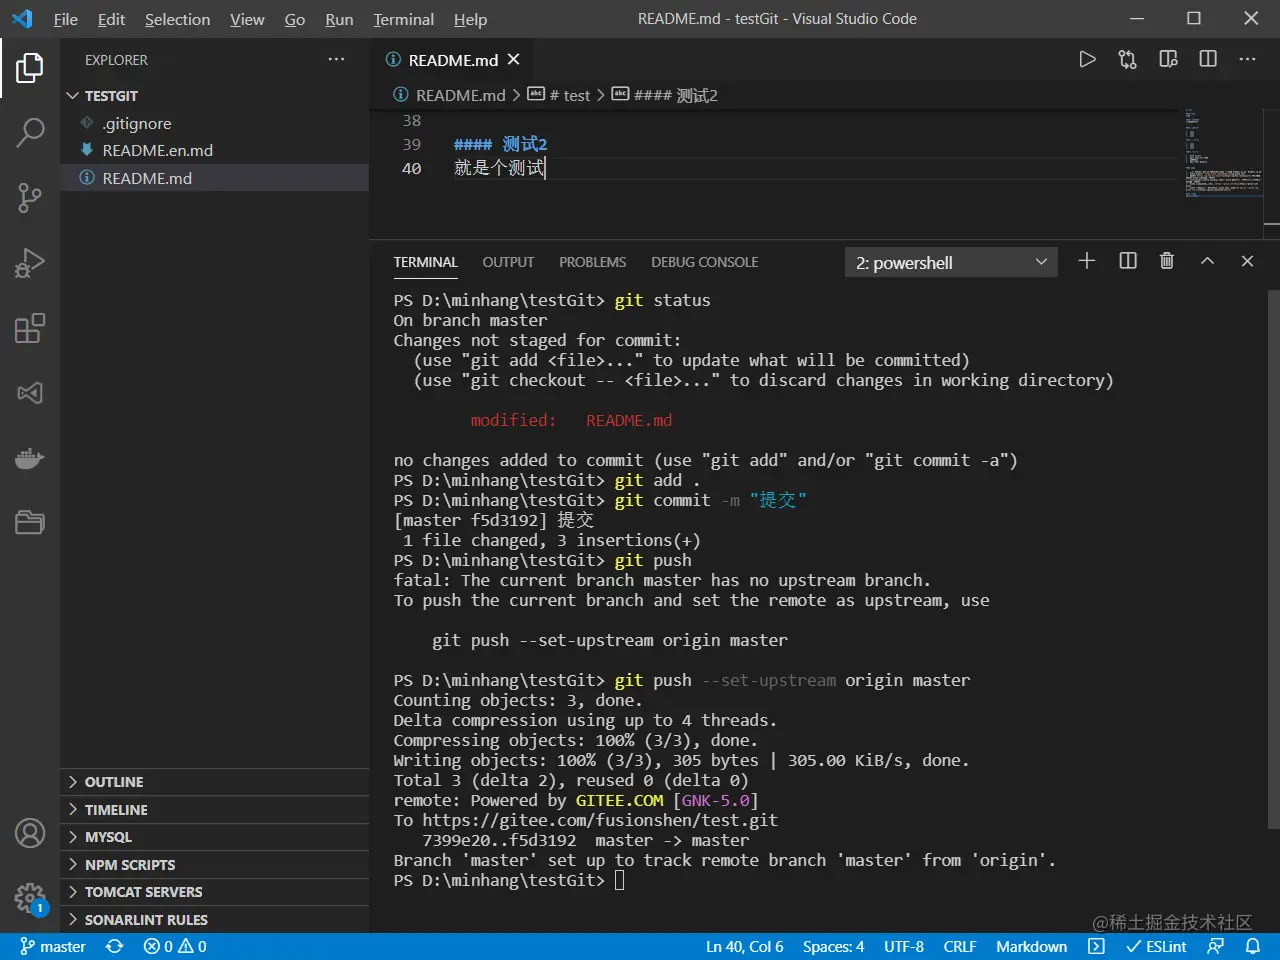Open README.en.md in explorer

214,150
